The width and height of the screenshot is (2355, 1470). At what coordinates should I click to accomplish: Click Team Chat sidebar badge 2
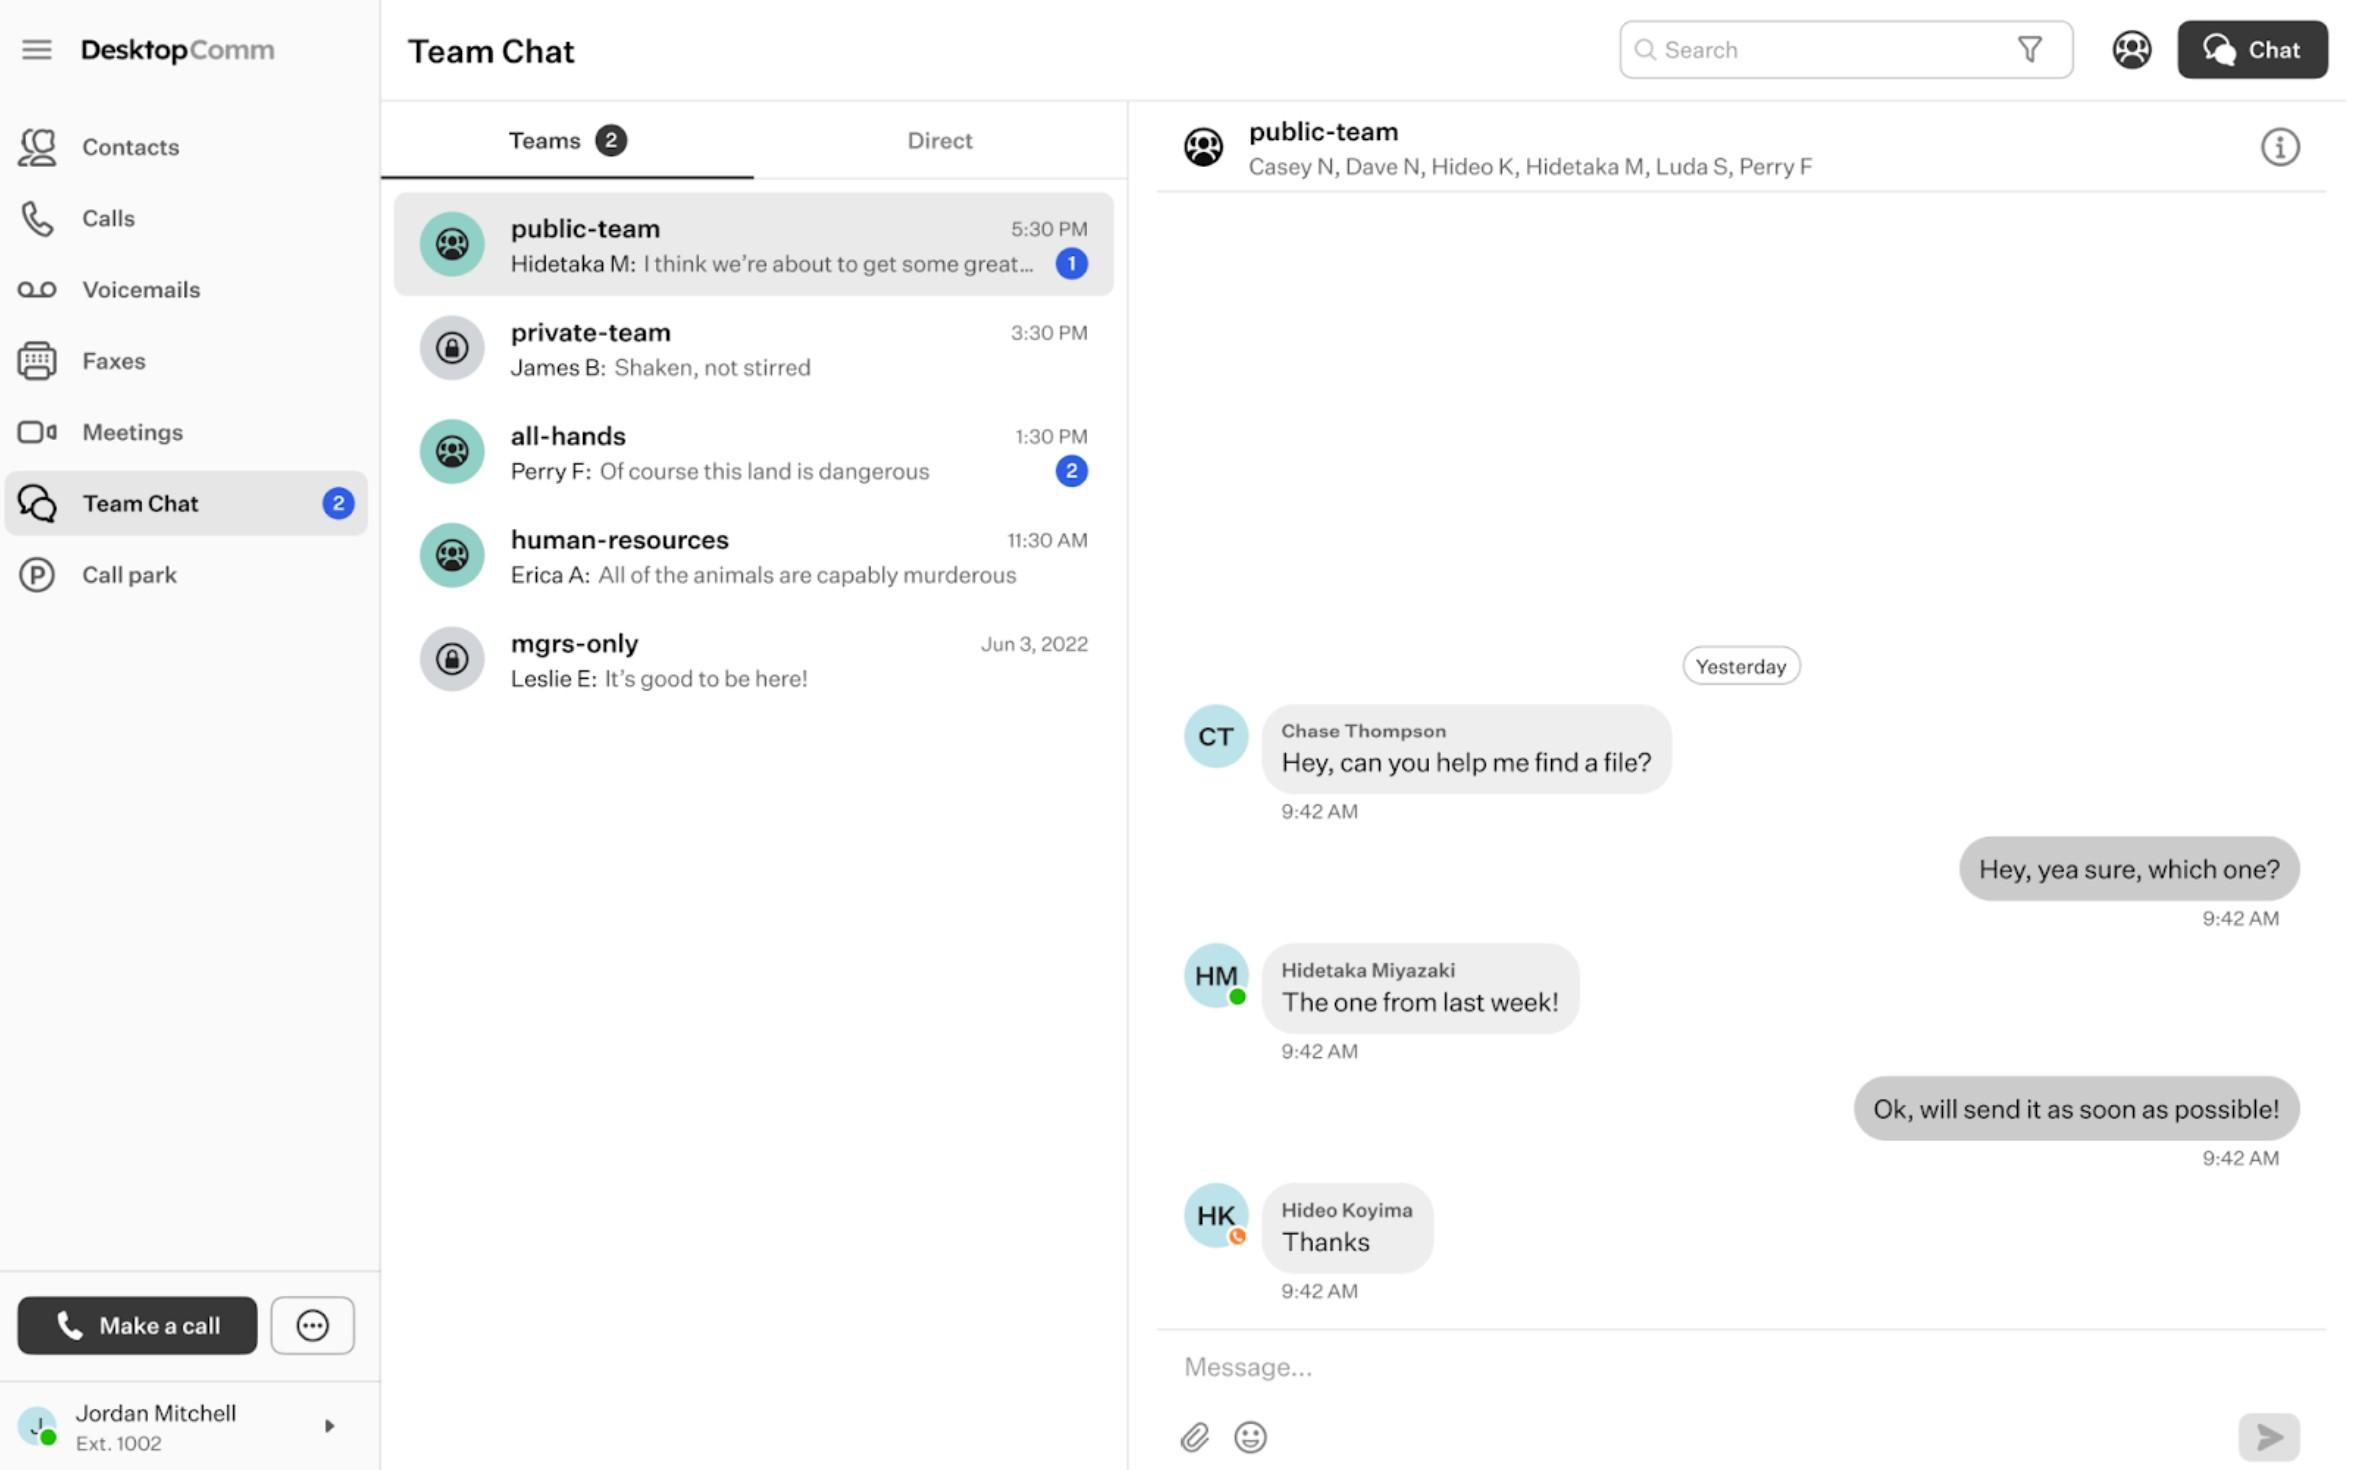338,503
